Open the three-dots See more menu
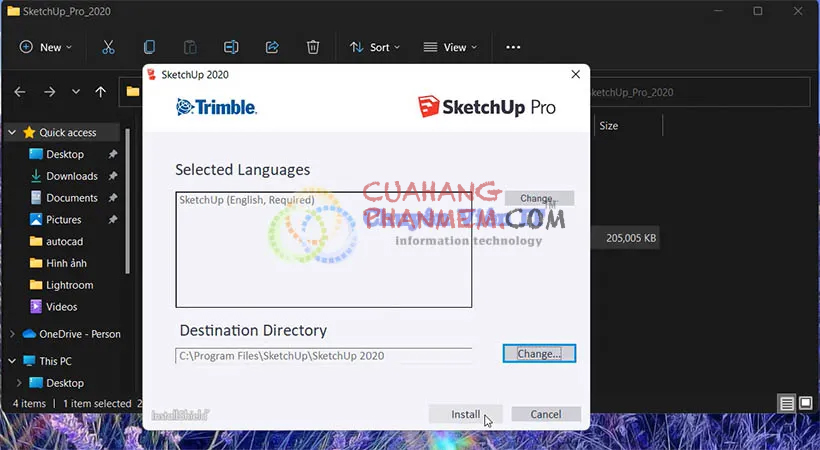 click(513, 47)
